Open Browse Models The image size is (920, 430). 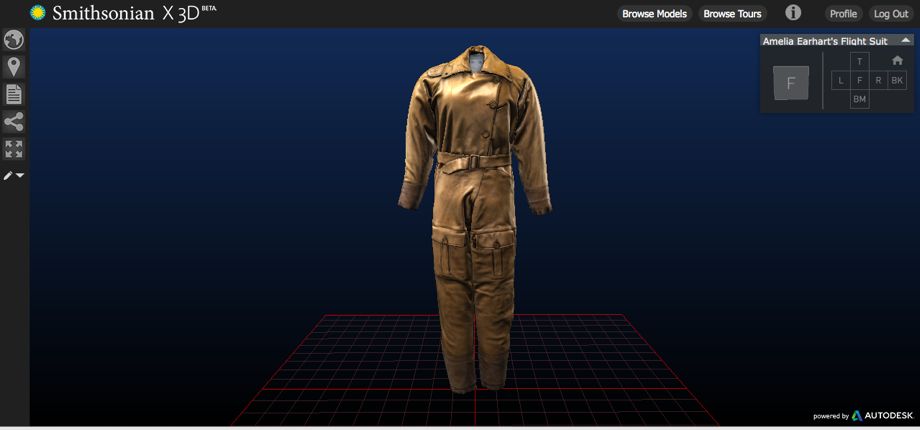click(x=654, y=14)
